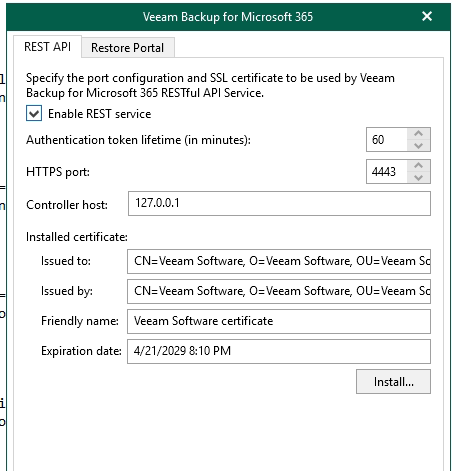458x471 pixels.
Task: Open certificate installer with Install... button
Action: pos(393,382)
